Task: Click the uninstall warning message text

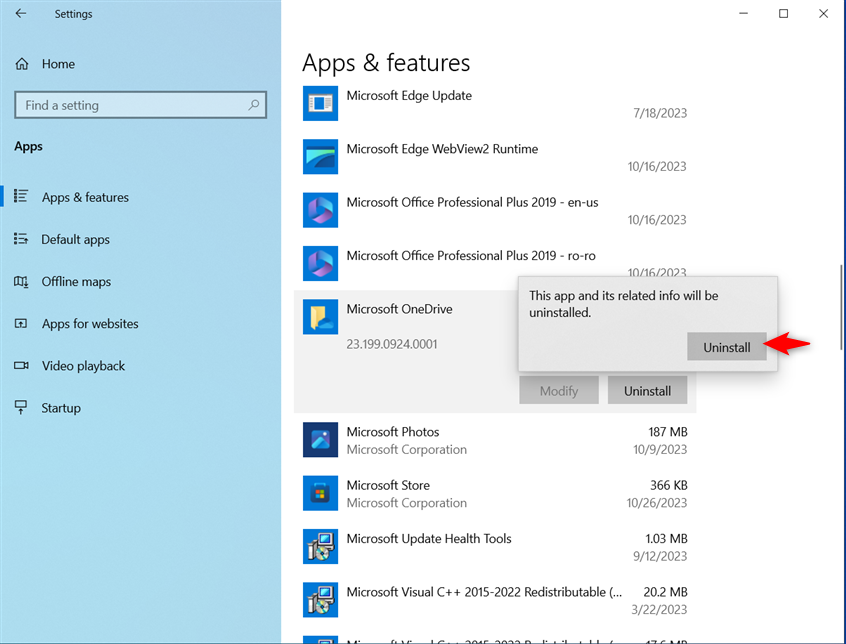Action: coord(623,304)
